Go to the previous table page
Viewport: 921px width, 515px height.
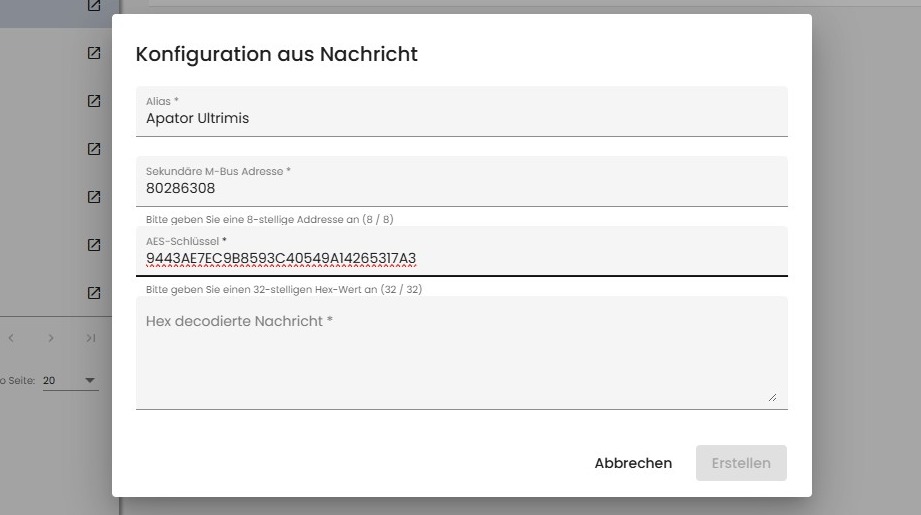point(11,339)
